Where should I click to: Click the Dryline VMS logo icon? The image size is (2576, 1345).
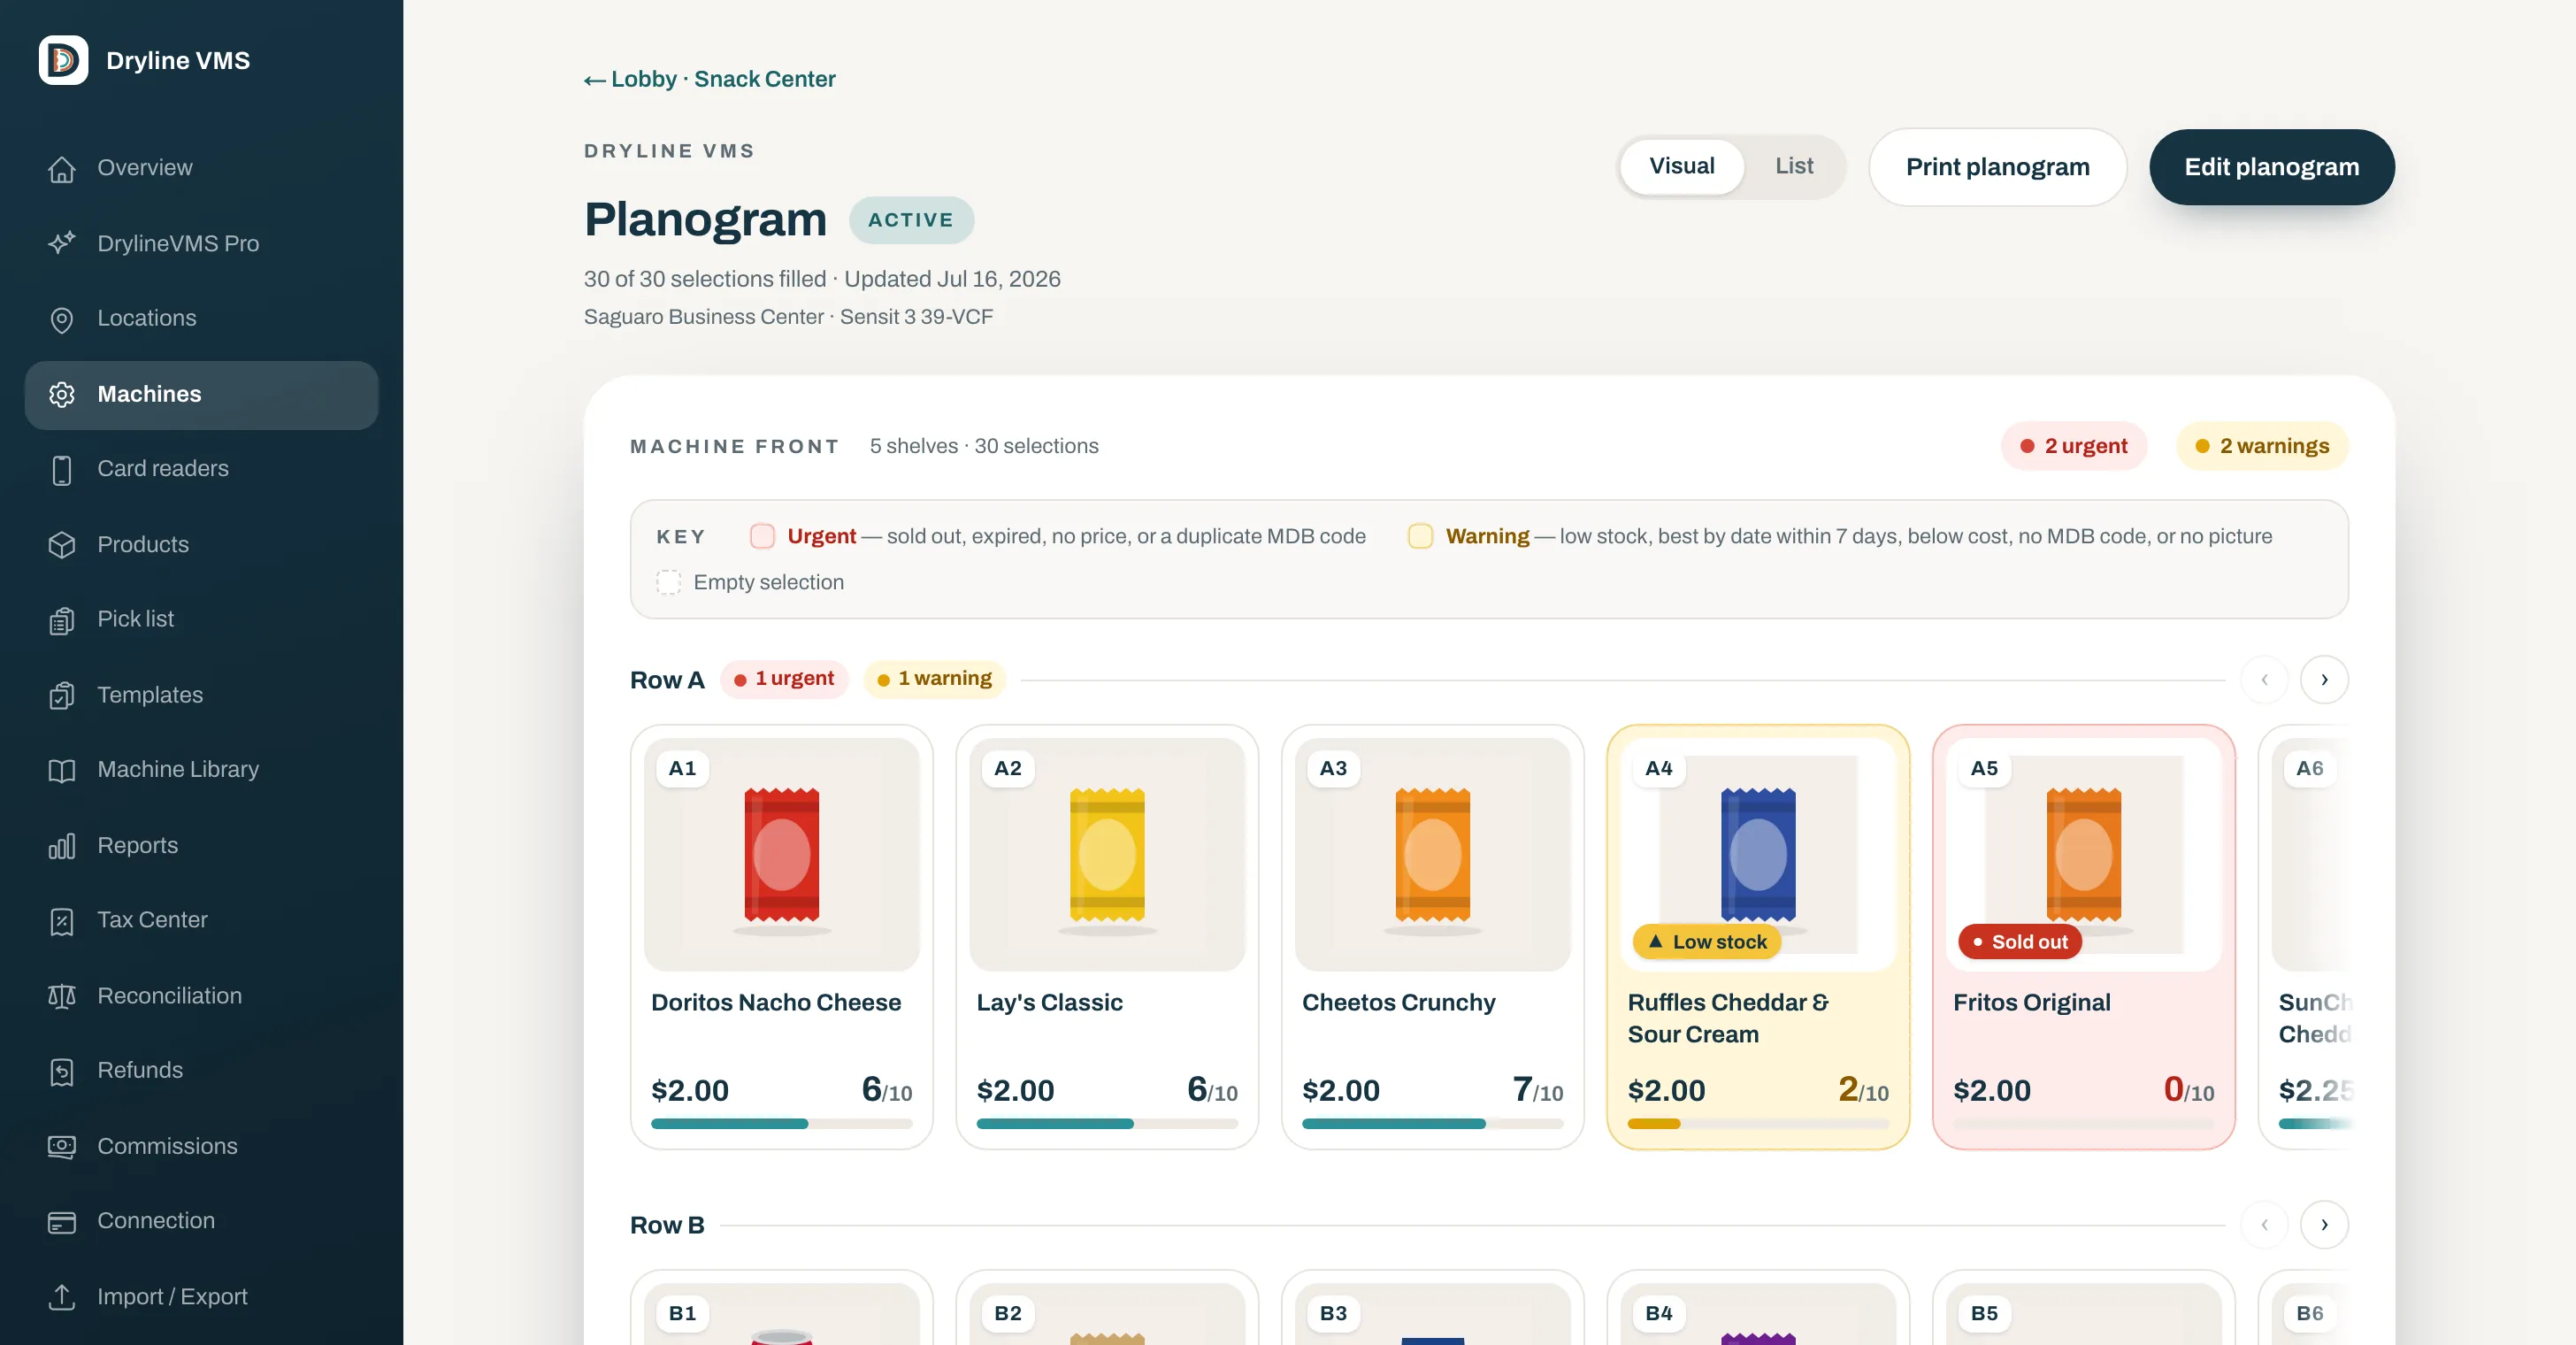[63, 60]
